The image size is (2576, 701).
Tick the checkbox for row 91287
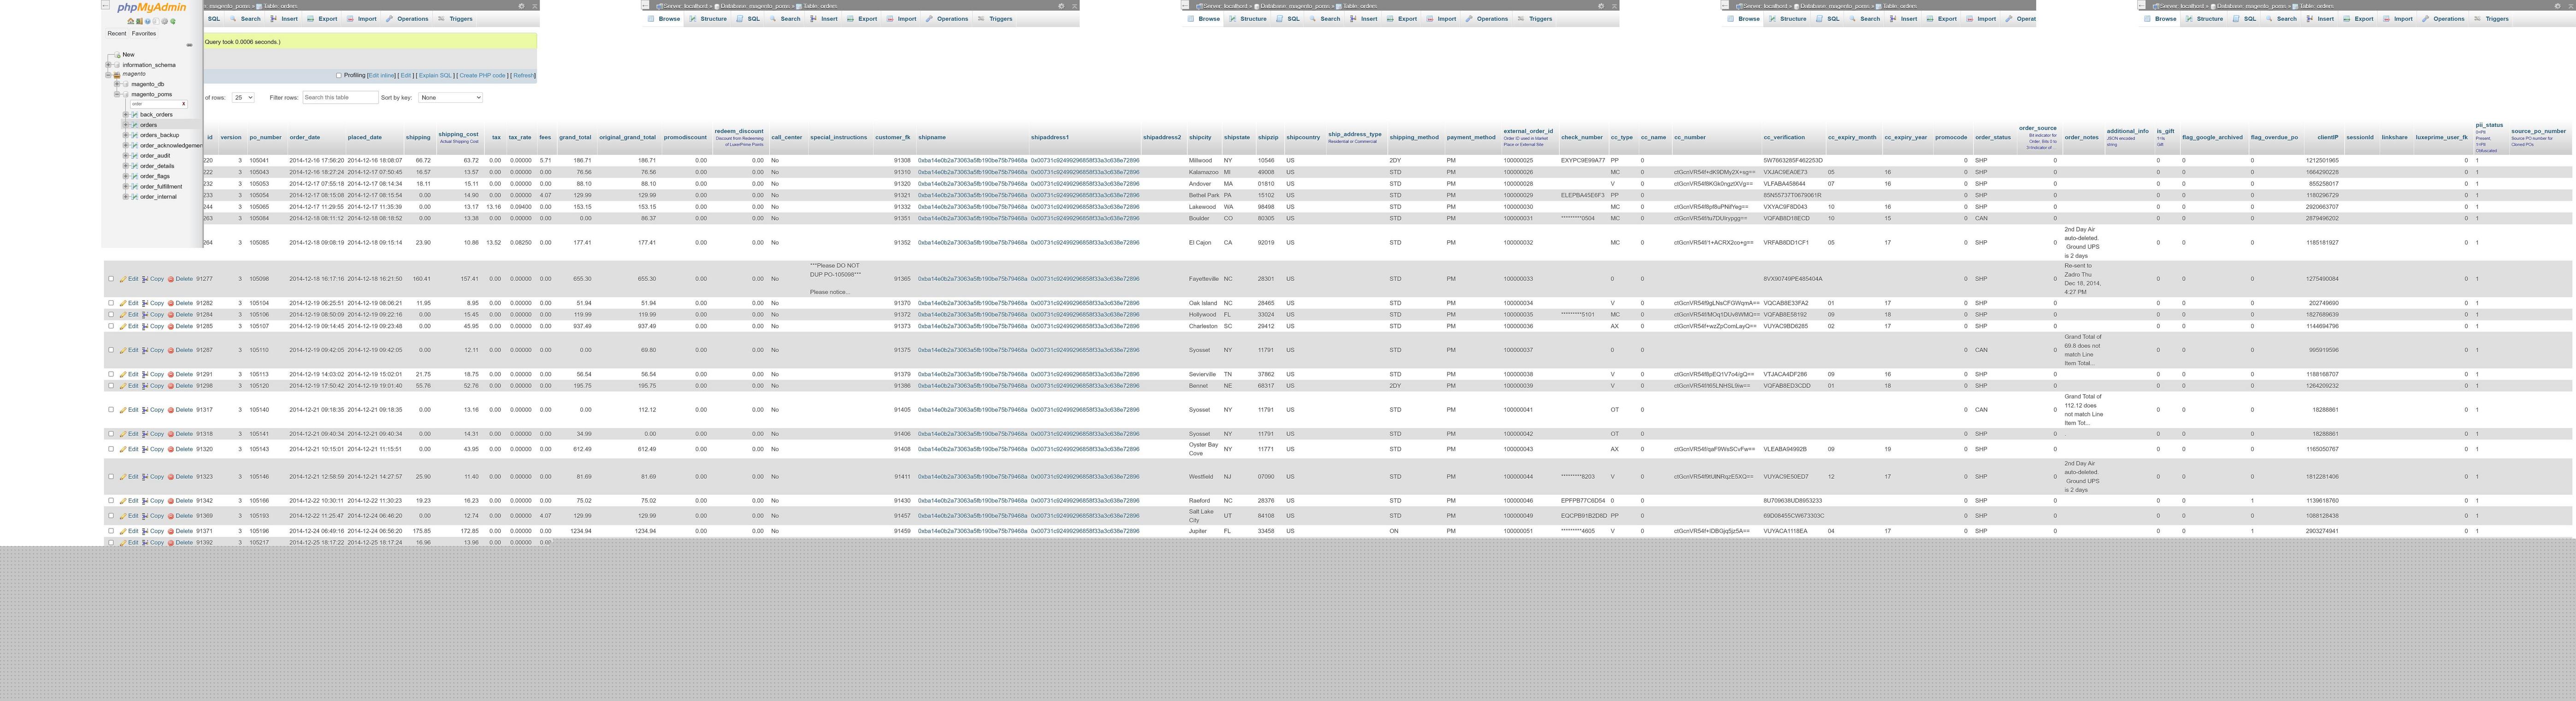(111, 350)
